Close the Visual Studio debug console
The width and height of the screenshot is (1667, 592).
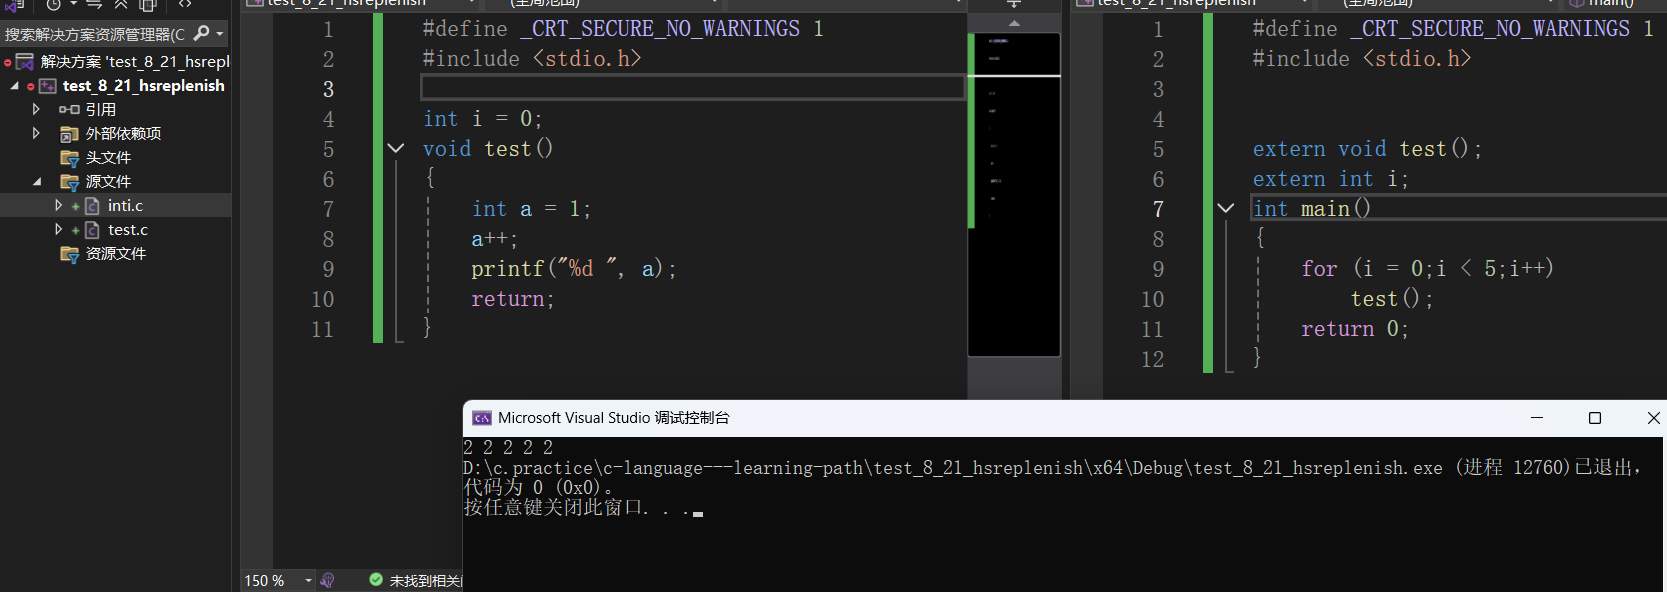click(x=1653, y=418)
